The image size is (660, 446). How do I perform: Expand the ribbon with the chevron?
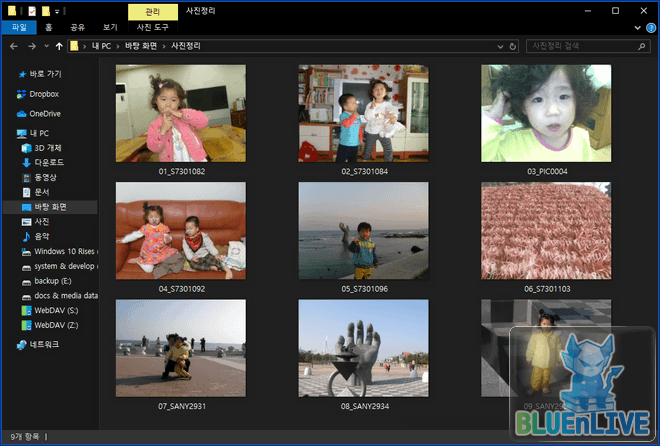(x=637, y=28)
